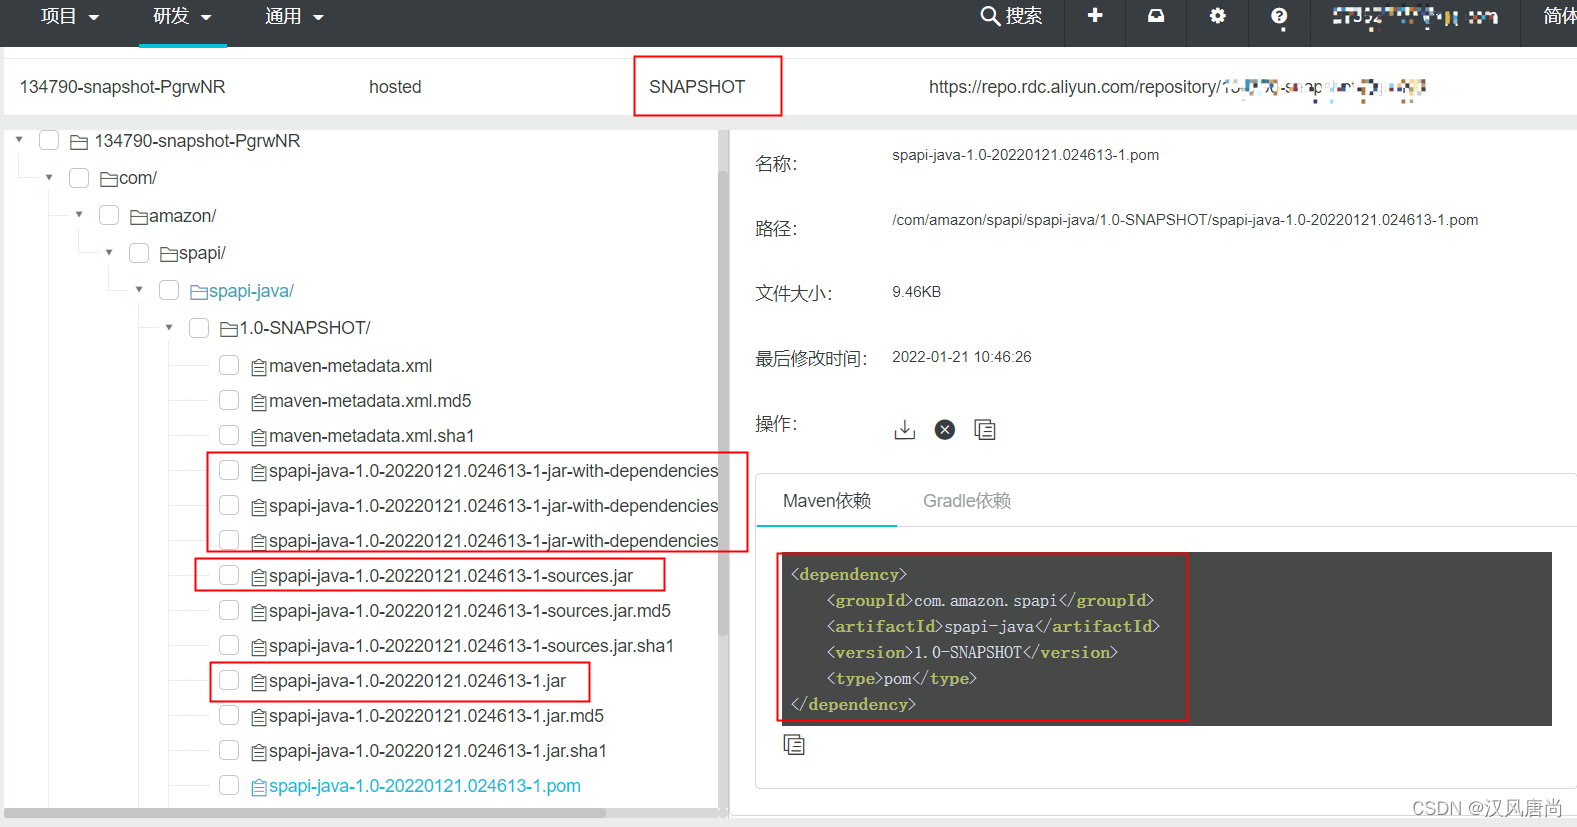The height and width of the screenshot is (827, 1577).
Task: Collapse the spapi/ node arrow
Action: click(109, 253)
